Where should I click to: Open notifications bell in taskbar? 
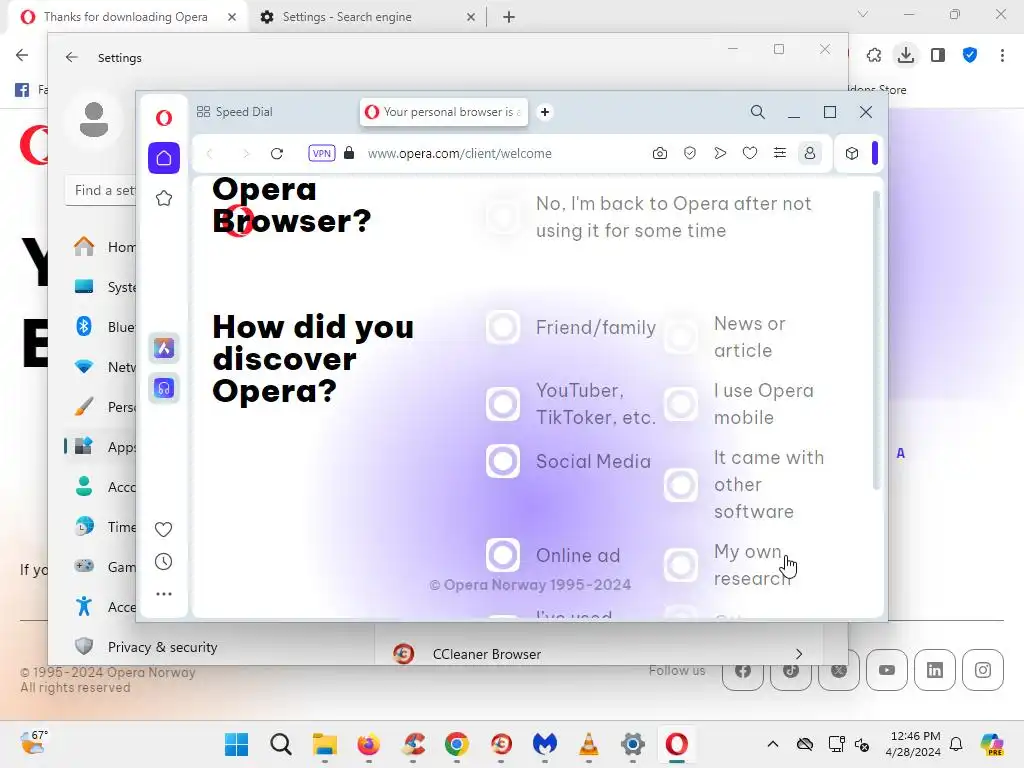pyautogui.click(x=956, y=744)
